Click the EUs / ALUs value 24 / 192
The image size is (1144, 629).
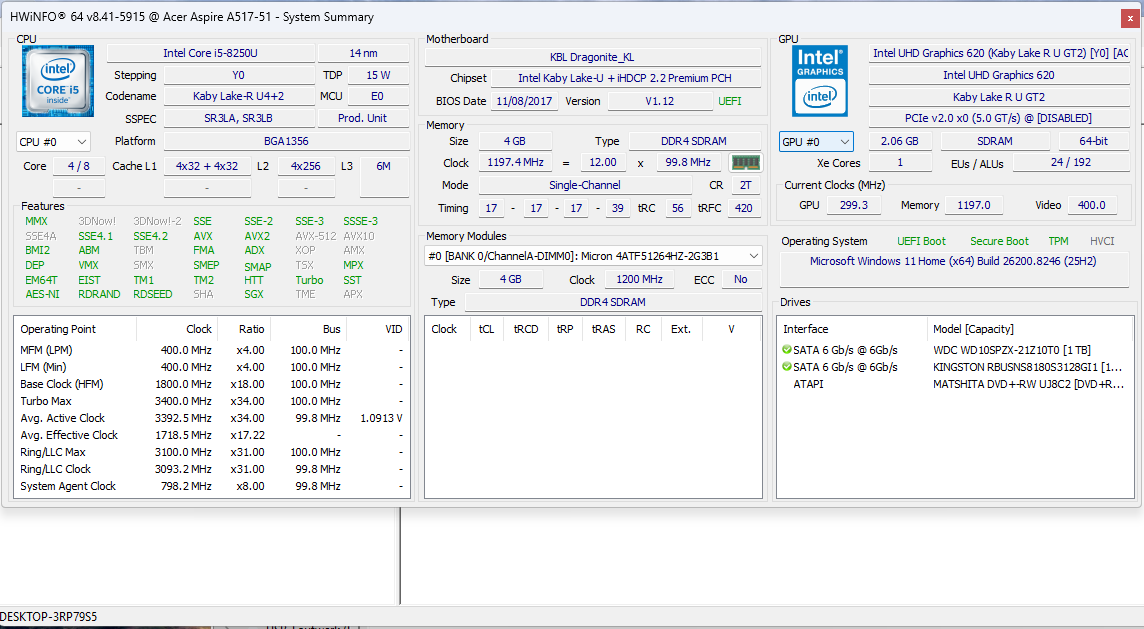click(1071, 163)
